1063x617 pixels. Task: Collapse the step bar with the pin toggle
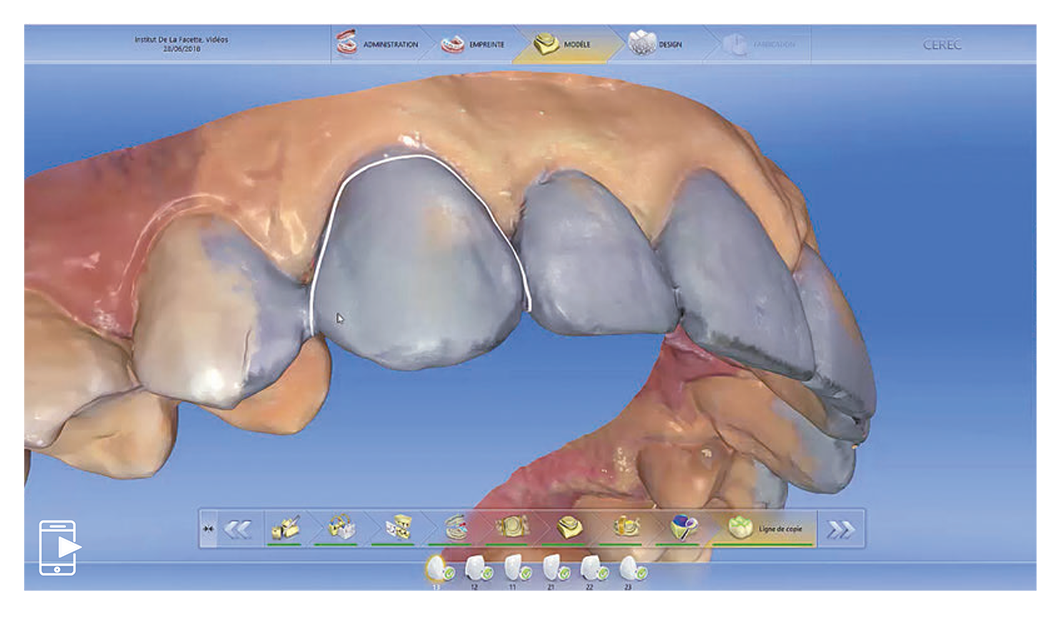pyautogui.click(x=208, y=529)
